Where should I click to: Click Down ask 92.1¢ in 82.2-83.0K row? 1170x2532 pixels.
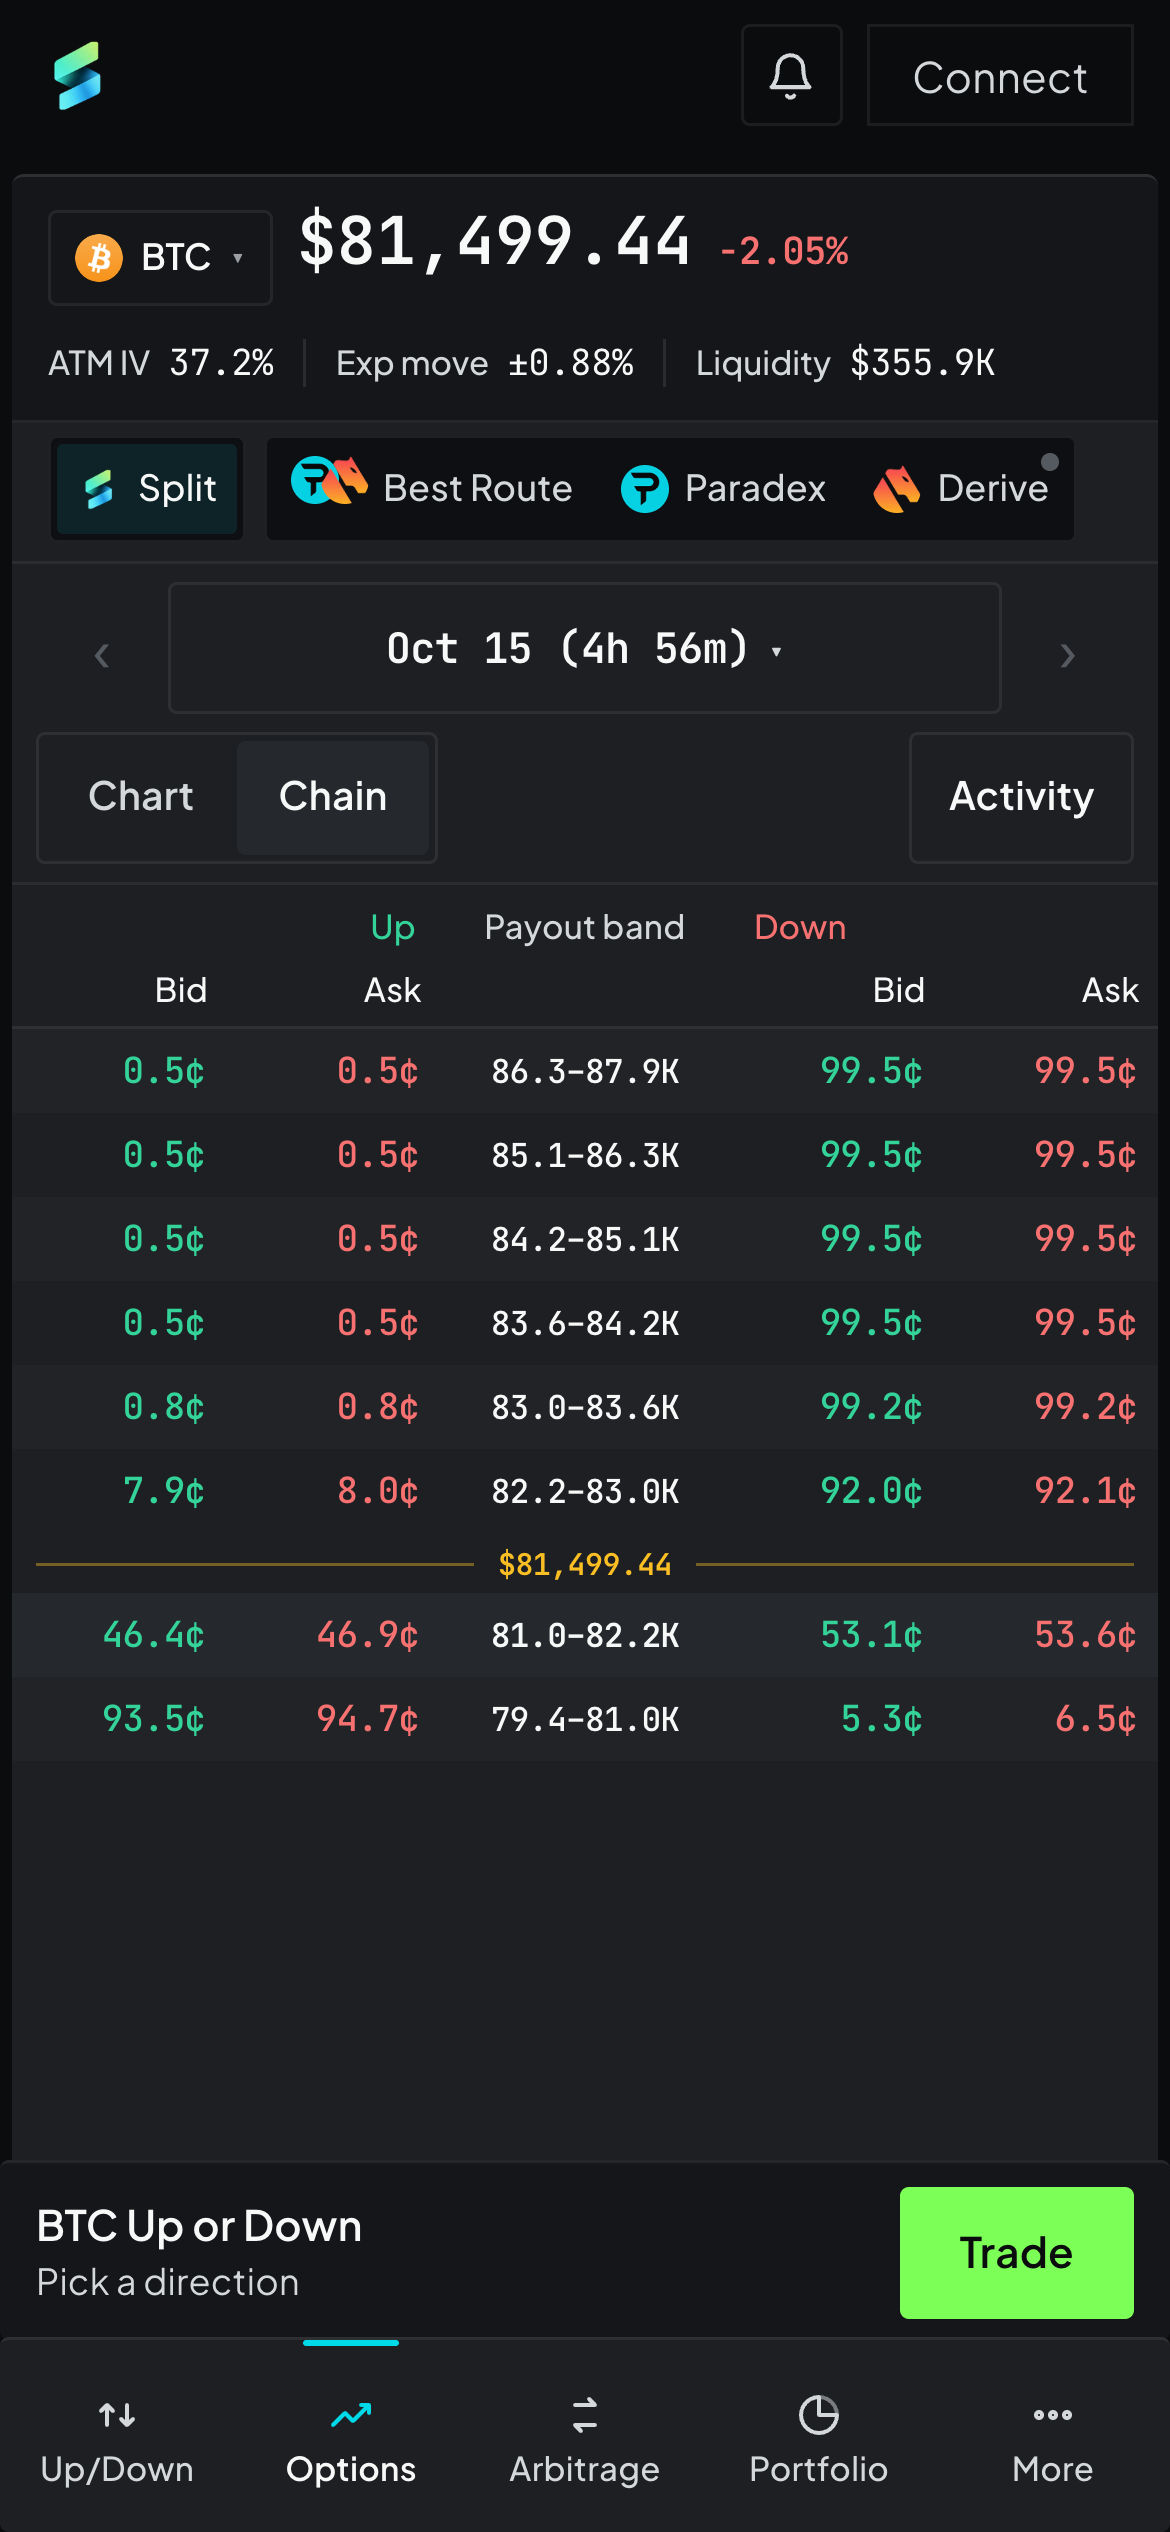point(1085,1491)
